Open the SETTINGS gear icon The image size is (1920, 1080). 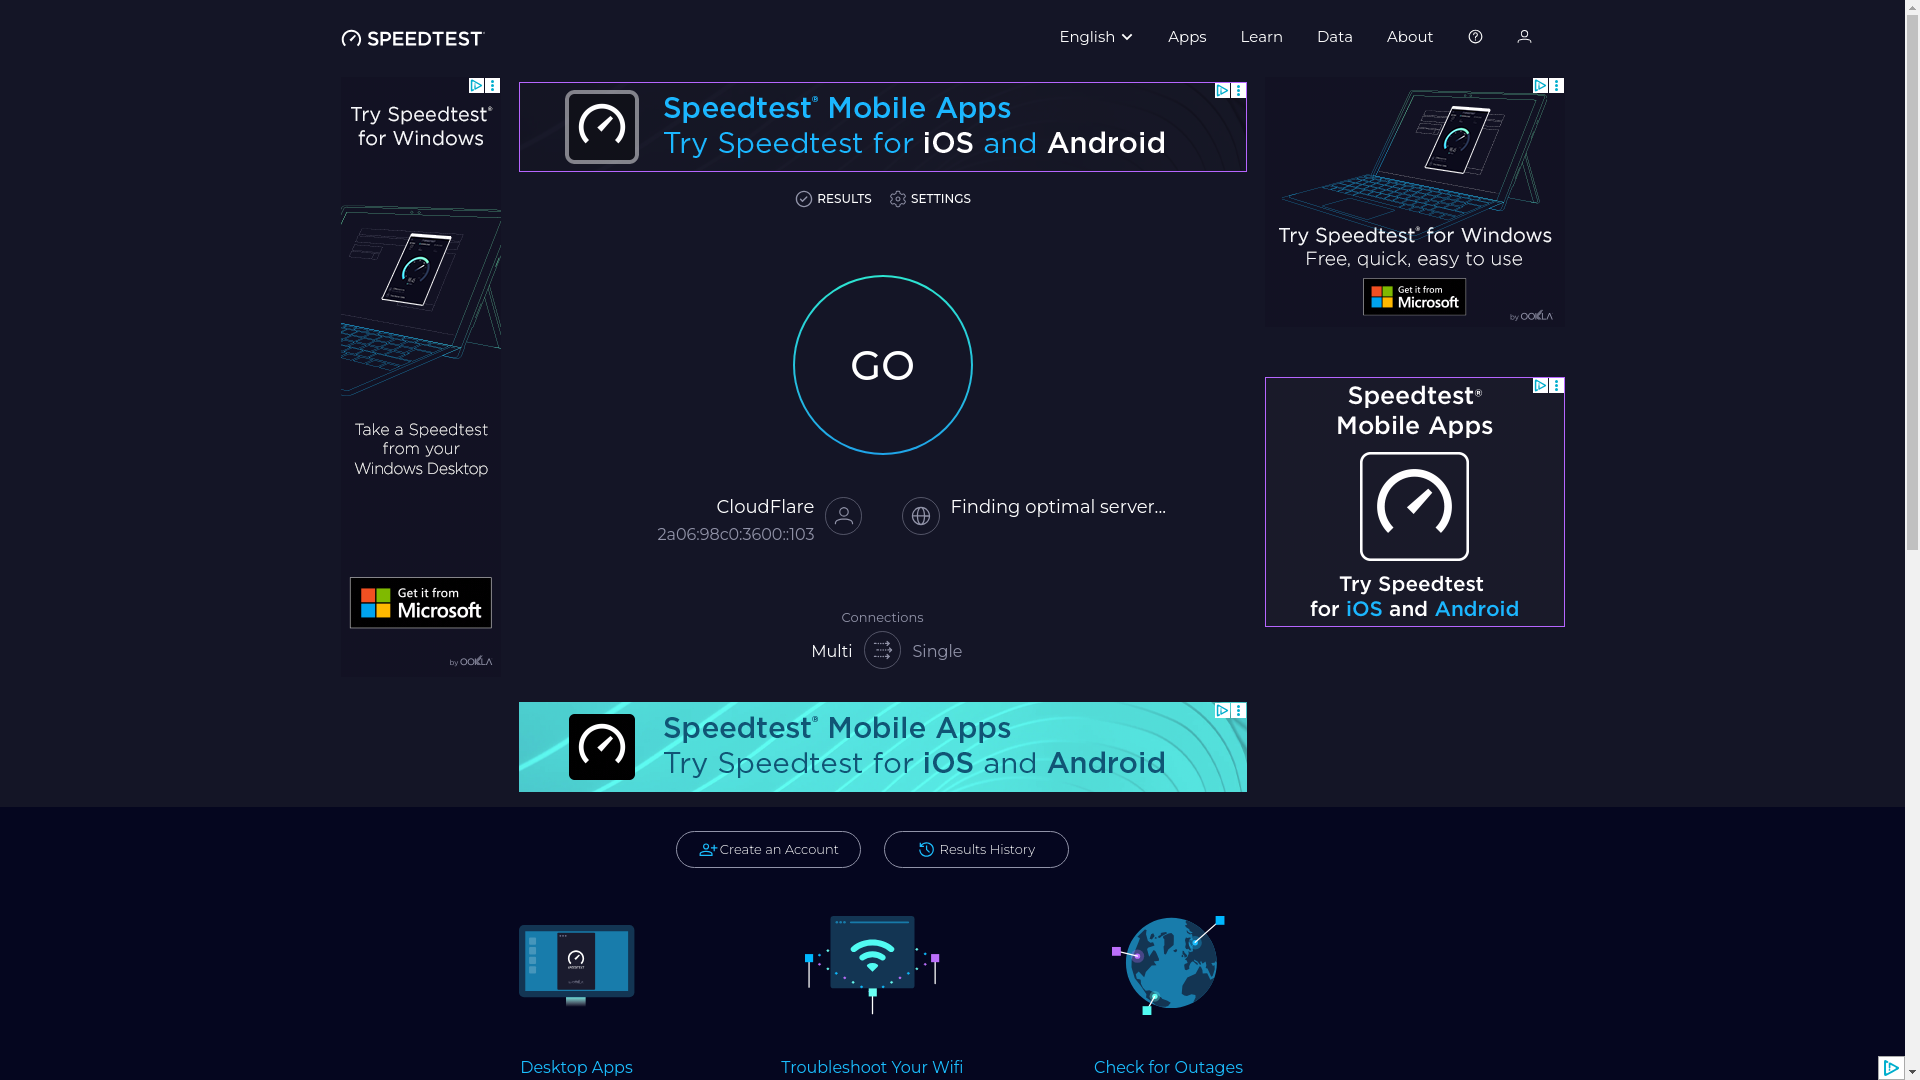898,199
